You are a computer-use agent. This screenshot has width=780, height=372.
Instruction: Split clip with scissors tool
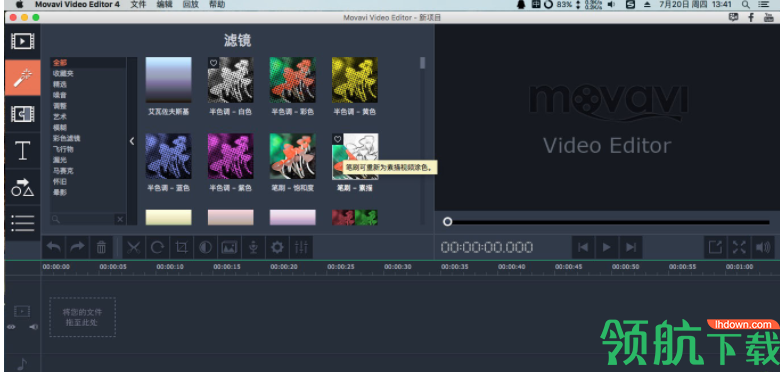[x=133, y=247]
